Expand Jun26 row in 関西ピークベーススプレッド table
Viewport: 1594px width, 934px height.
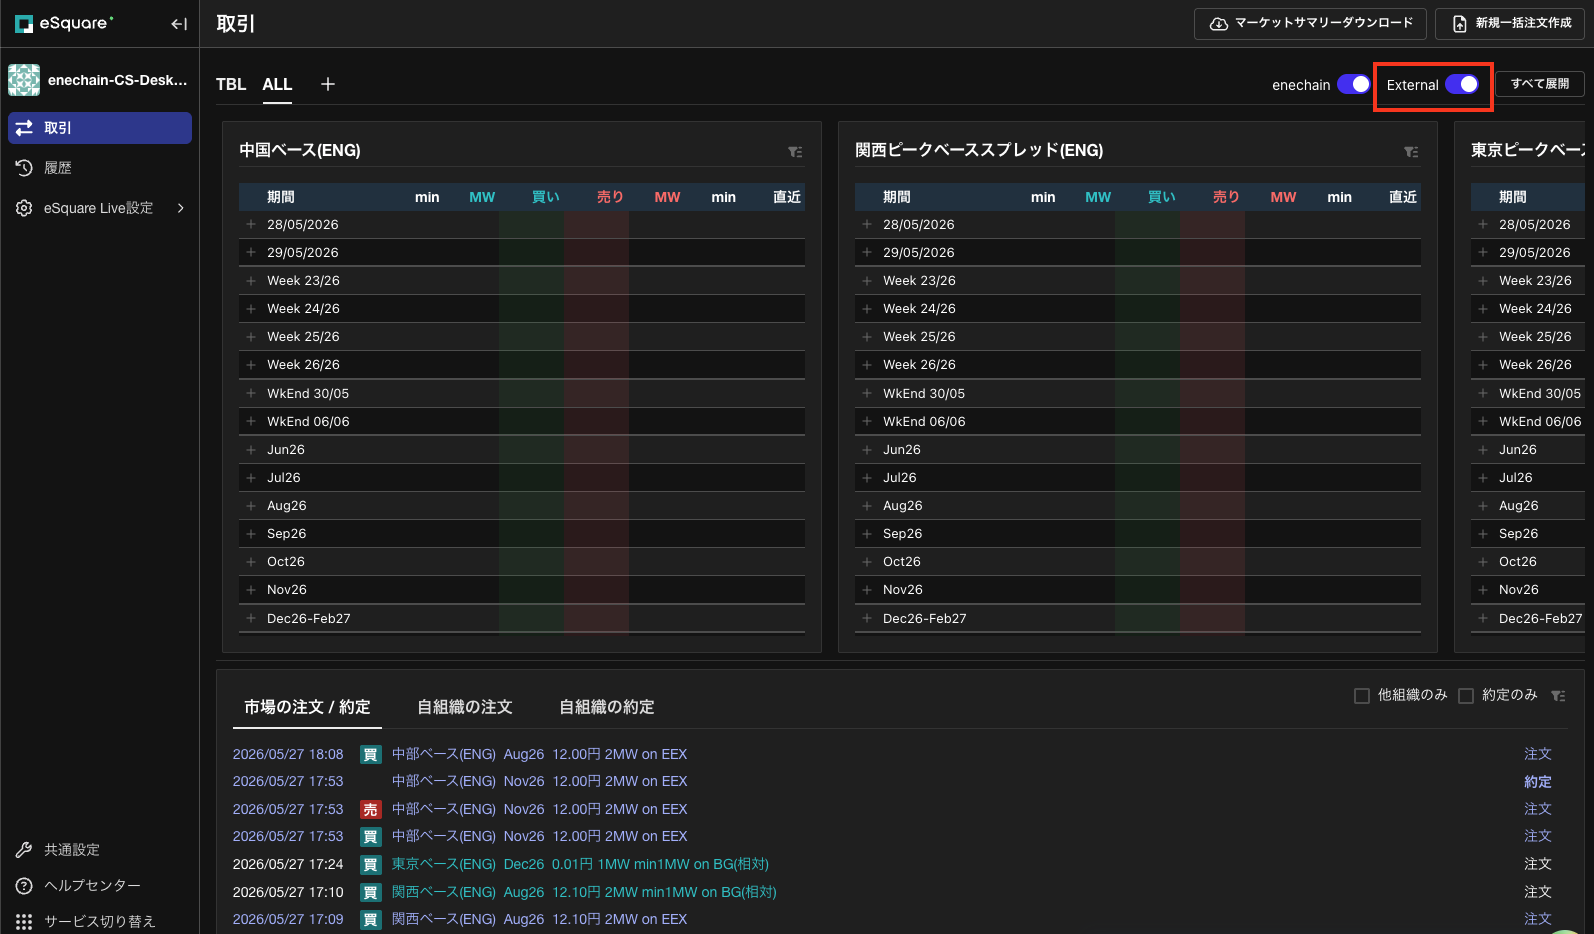(x=867, y=450)
